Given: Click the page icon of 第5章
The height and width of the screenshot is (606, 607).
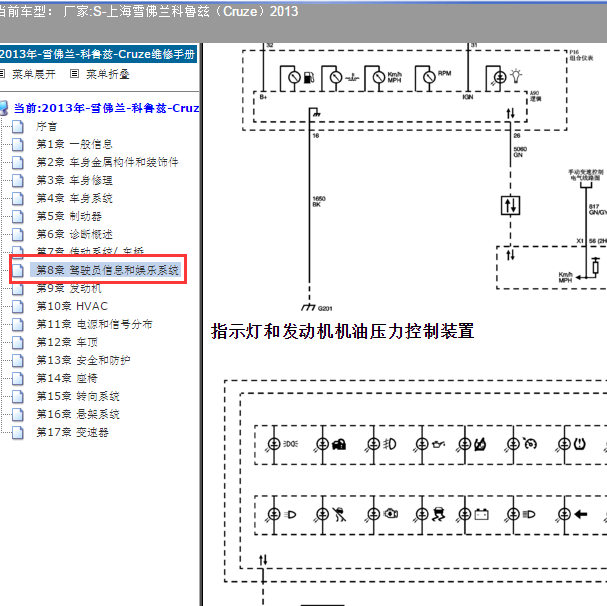Looking at the screenshot, I should (x=17, y=216).
